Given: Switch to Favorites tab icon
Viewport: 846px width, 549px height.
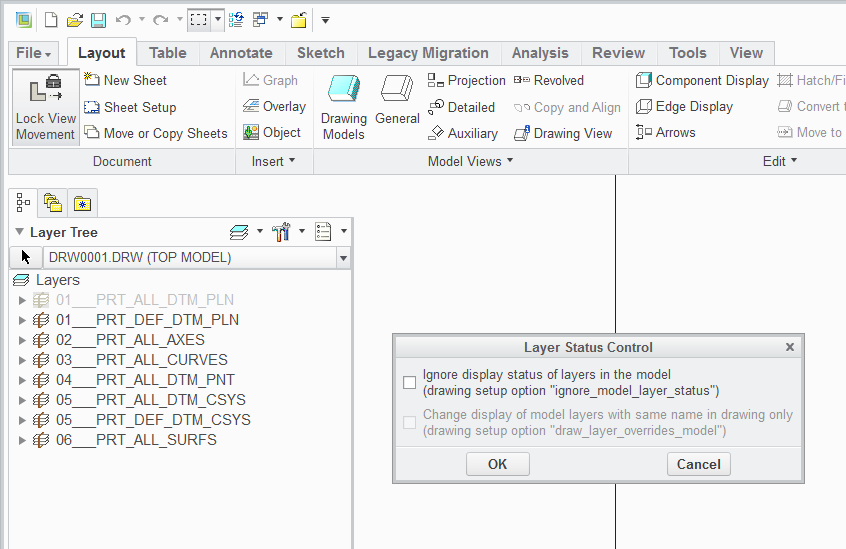Looking at the screenshot, I should [83, 203].
